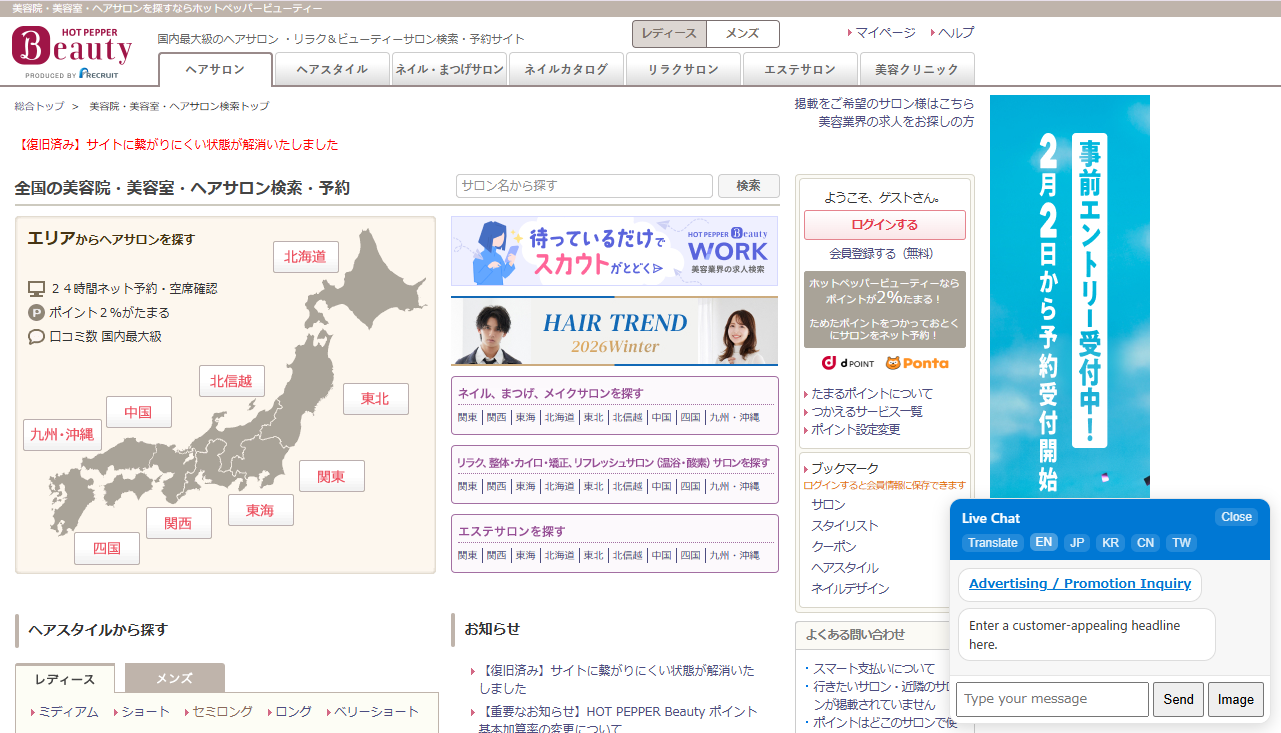Open the Hot Pepper Beauty WORK scout banner
The image size is (1281, 733).
point(614,251)
